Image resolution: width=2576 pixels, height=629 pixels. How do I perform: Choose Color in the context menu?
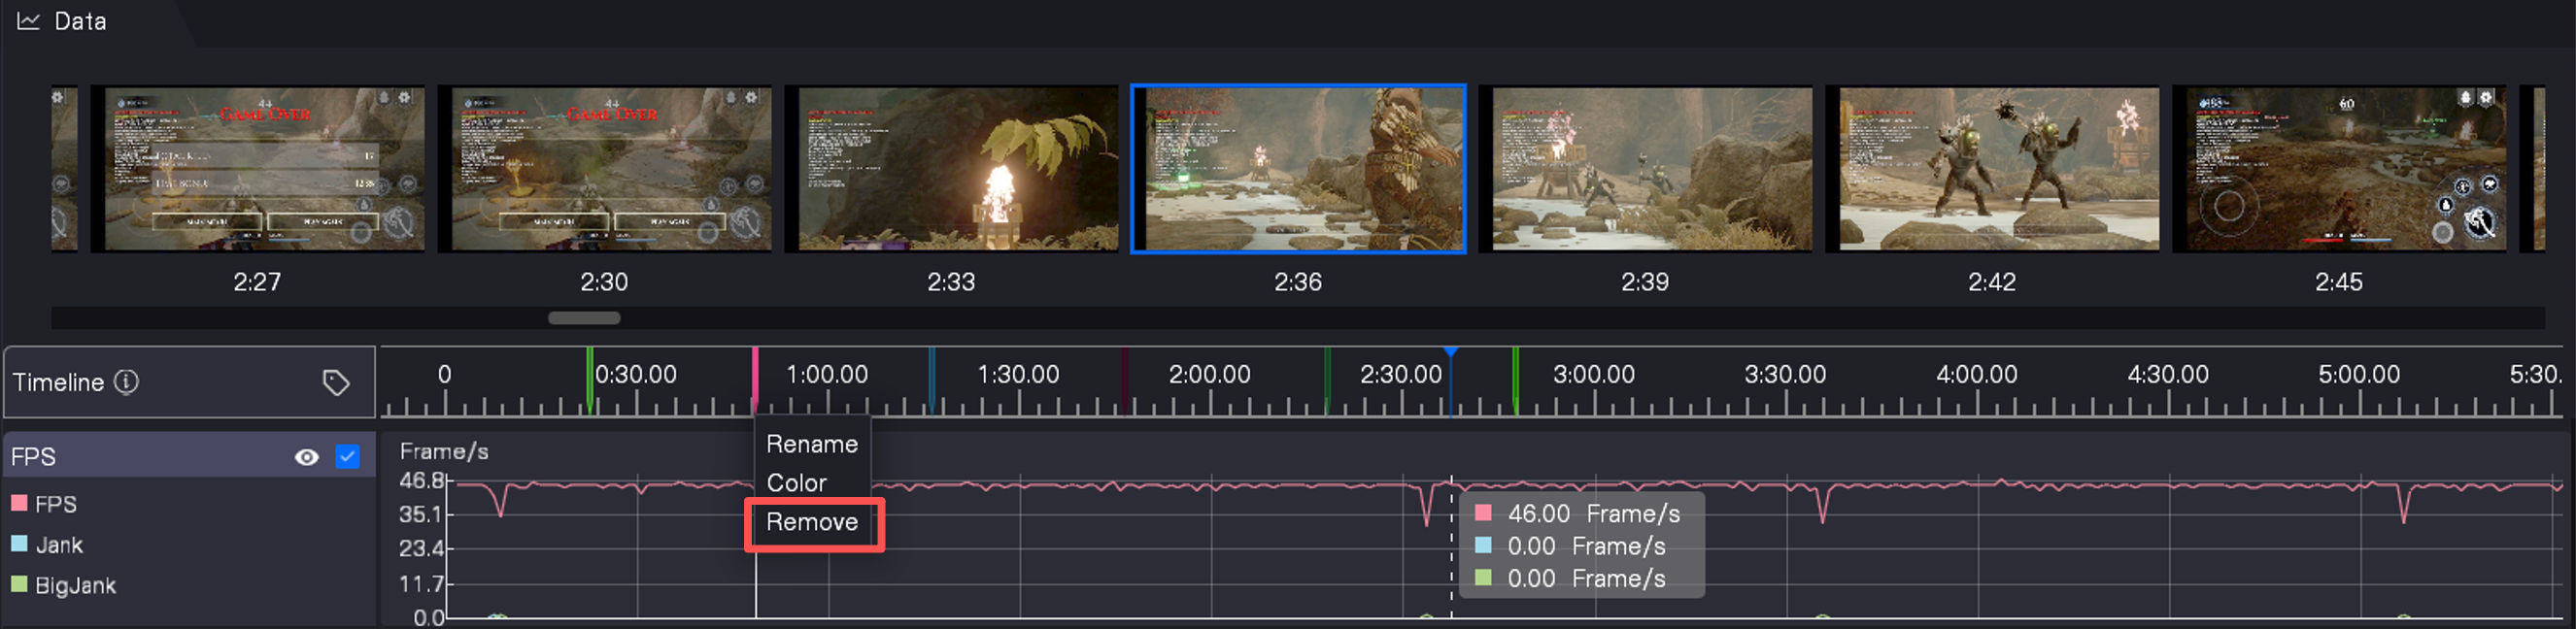click(796, 483)
